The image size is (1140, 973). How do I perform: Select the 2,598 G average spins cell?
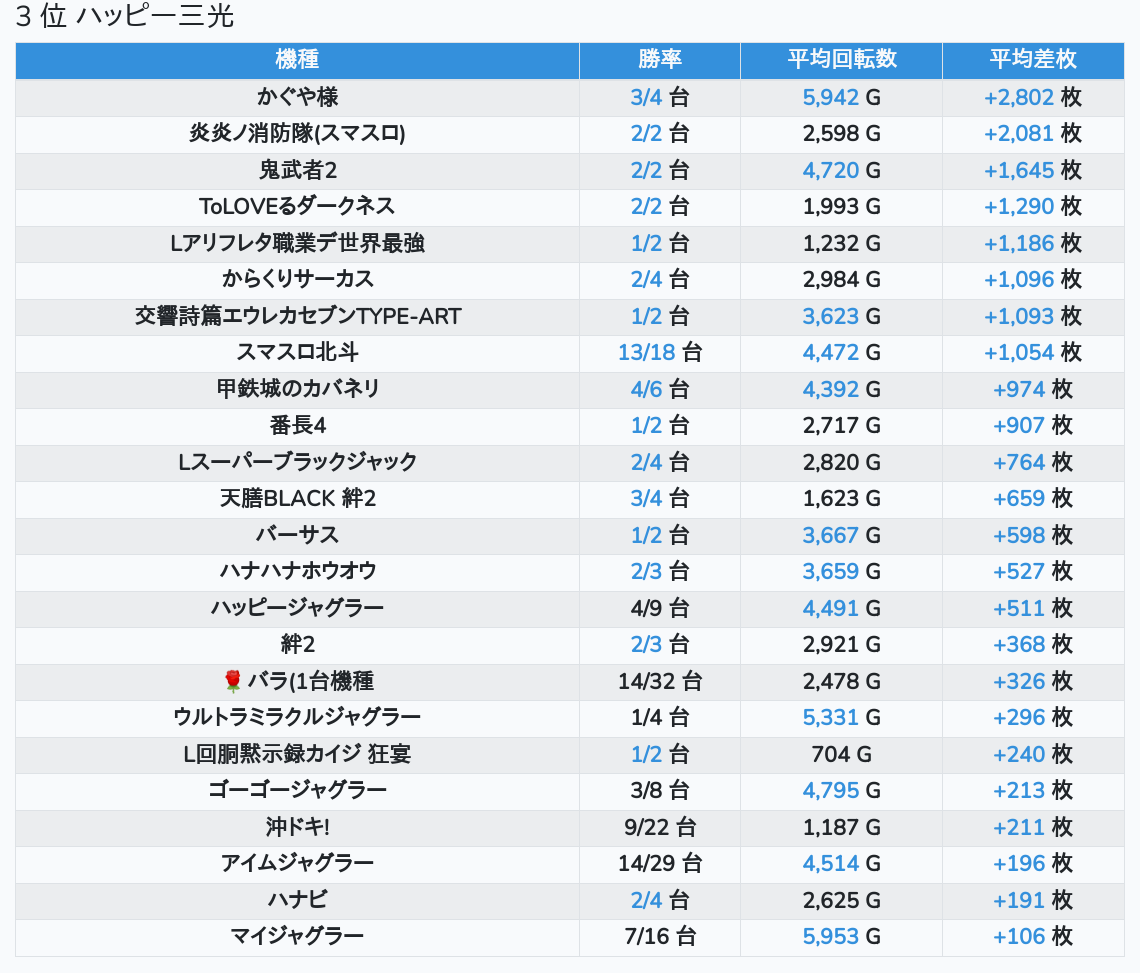coord(841,134)
